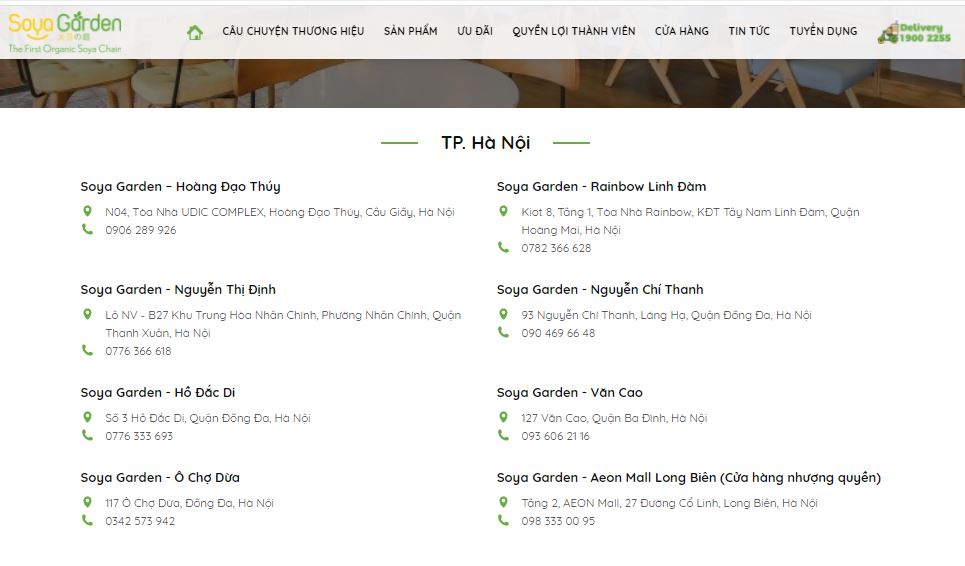Click the green home icon
965x566 pixels.
point(195,32)
